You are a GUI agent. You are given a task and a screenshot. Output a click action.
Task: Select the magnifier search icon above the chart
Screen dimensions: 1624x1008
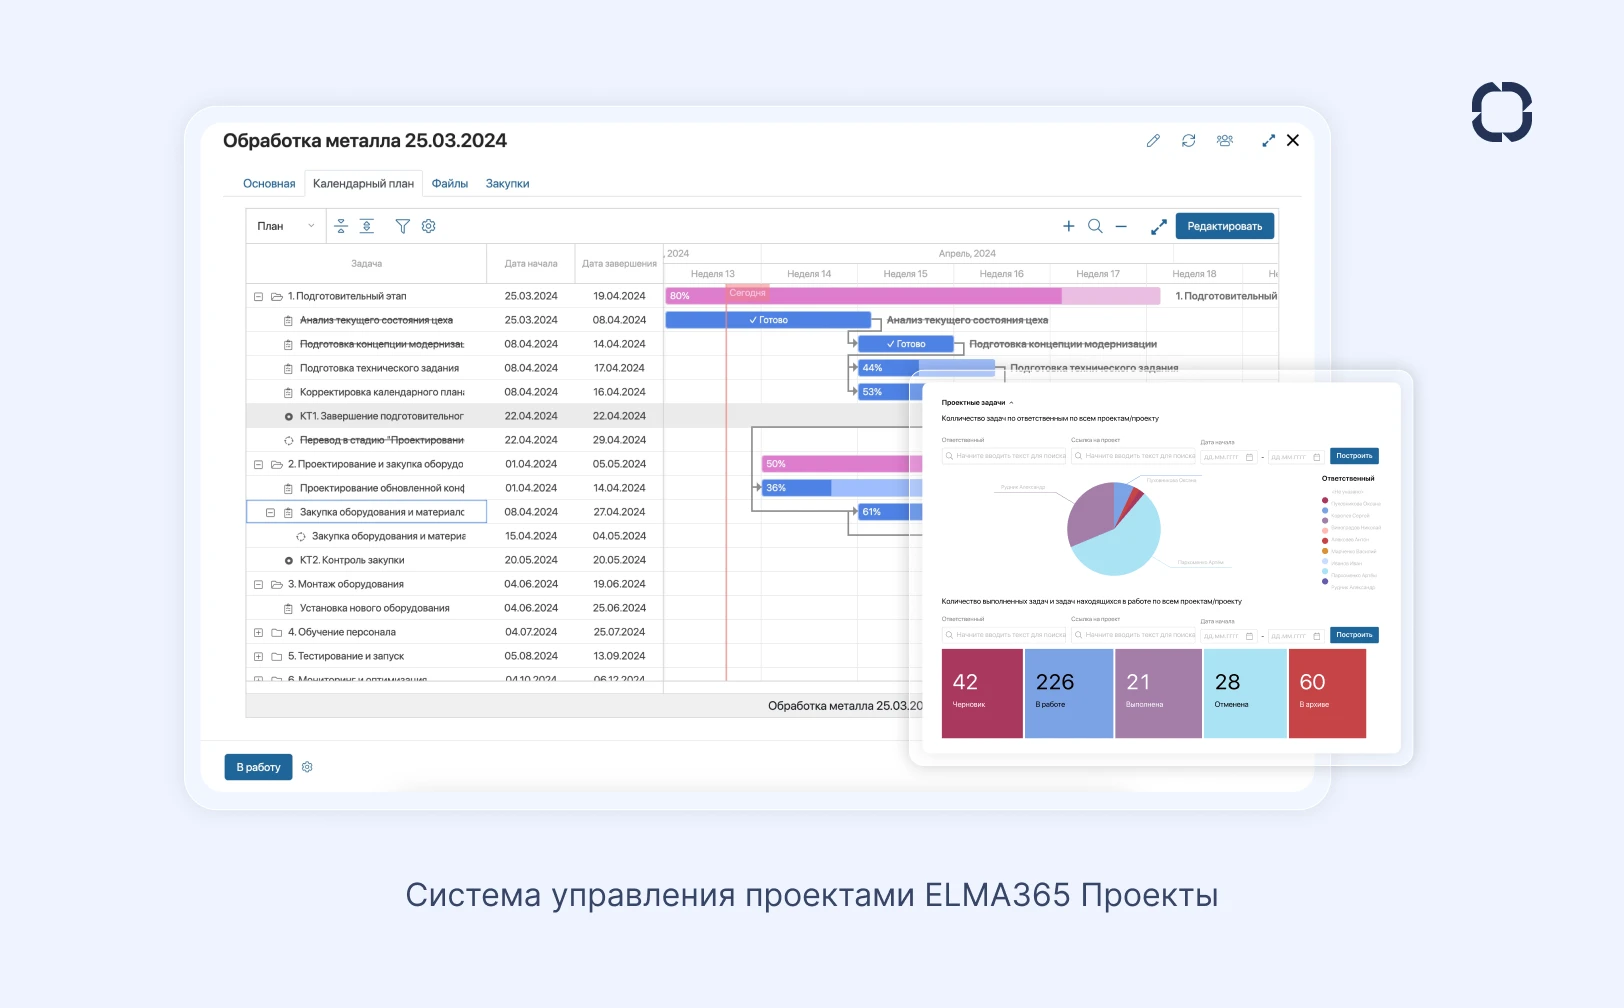[x=1095, y=226]
